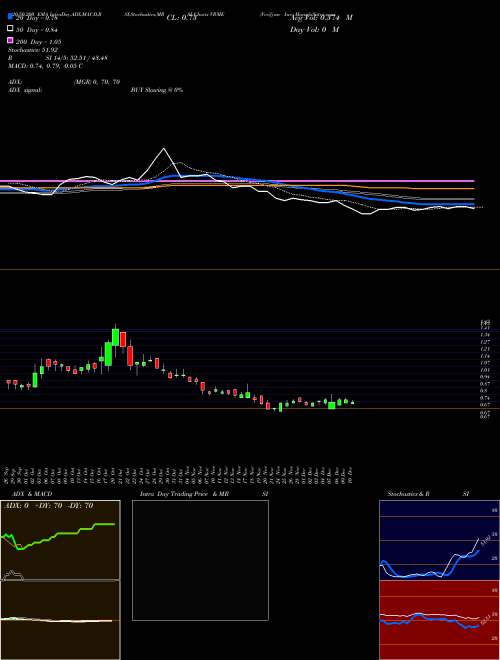Image resolution: width=500 pixels, height=660 pixels.
Task: Click the 'ADX & MACD' panel title
Action: [x=32, y=494]
